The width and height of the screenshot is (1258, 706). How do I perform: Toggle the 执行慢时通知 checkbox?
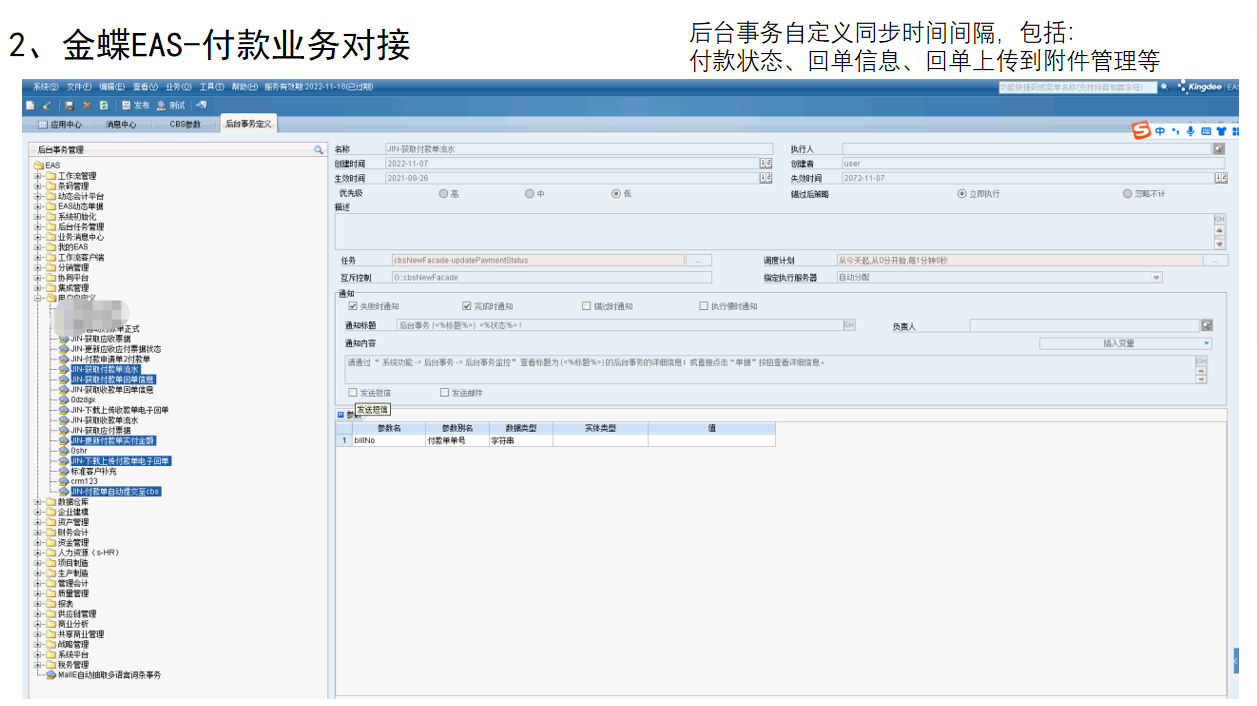point(704,306)
